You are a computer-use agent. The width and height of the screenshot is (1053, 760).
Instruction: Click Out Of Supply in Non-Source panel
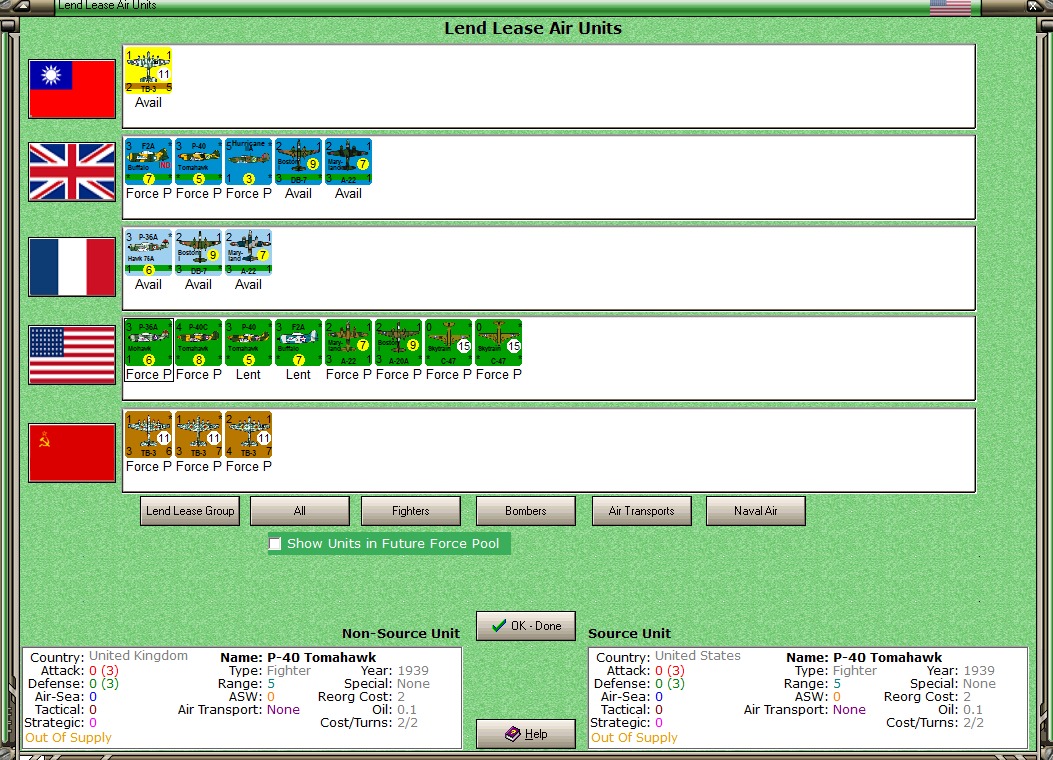68,737
